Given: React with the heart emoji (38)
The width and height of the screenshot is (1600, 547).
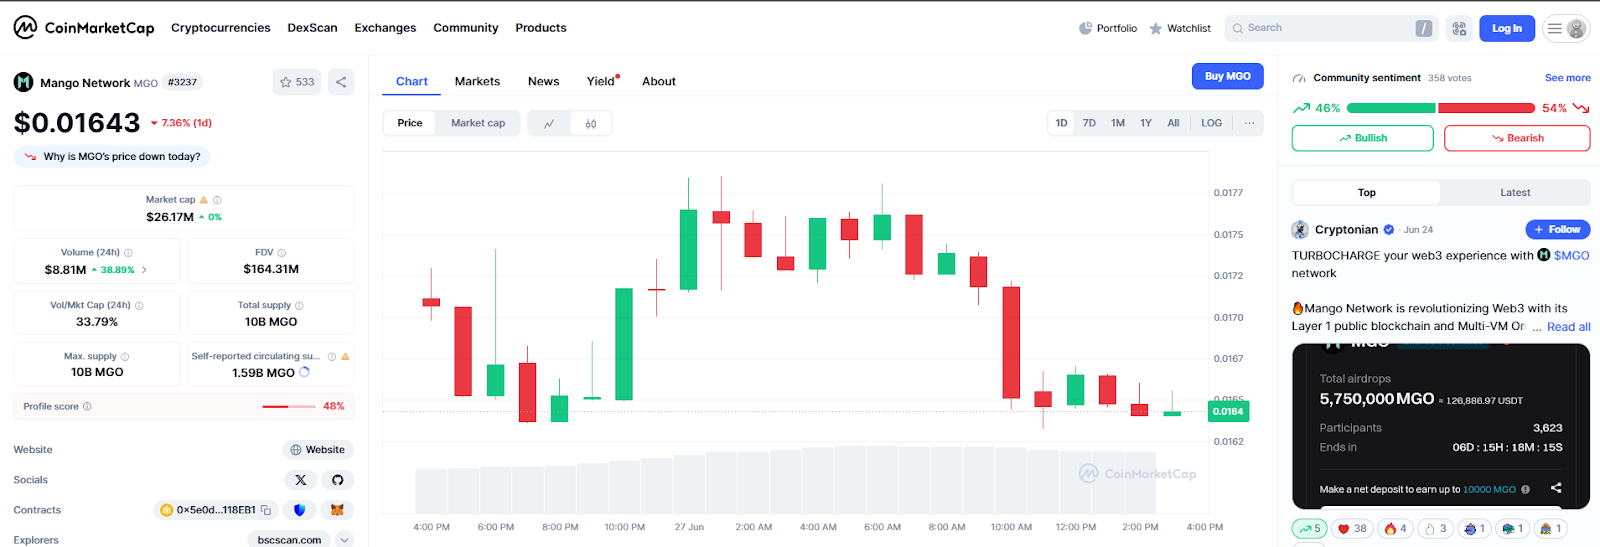Looking at the screenshot, I should [1352, 529].
